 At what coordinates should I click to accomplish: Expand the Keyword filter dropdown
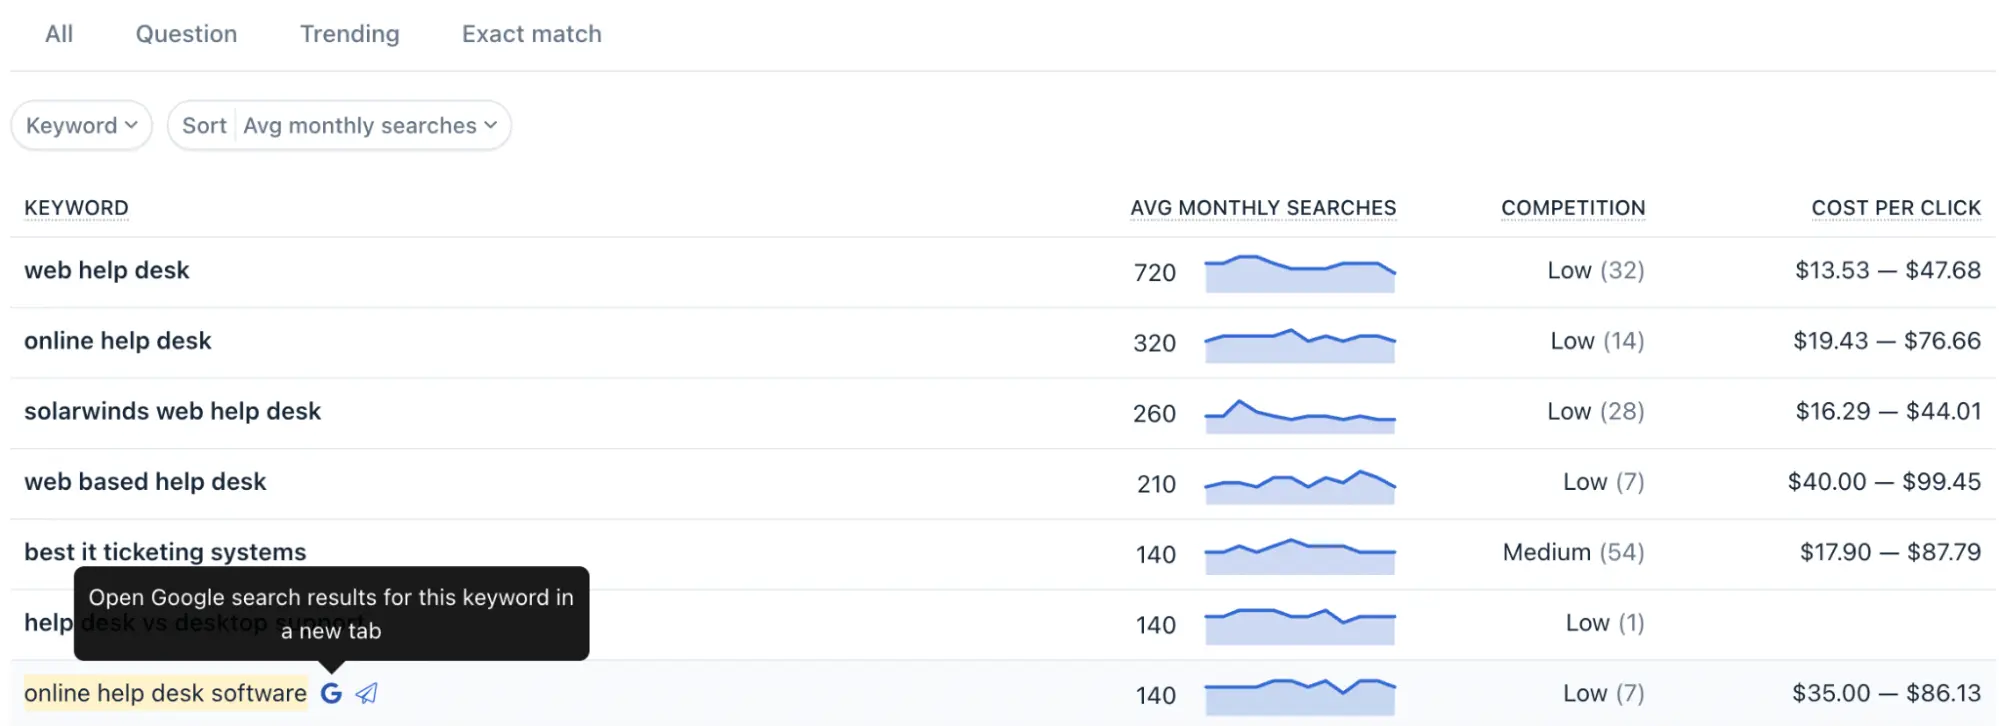point(82,126)
